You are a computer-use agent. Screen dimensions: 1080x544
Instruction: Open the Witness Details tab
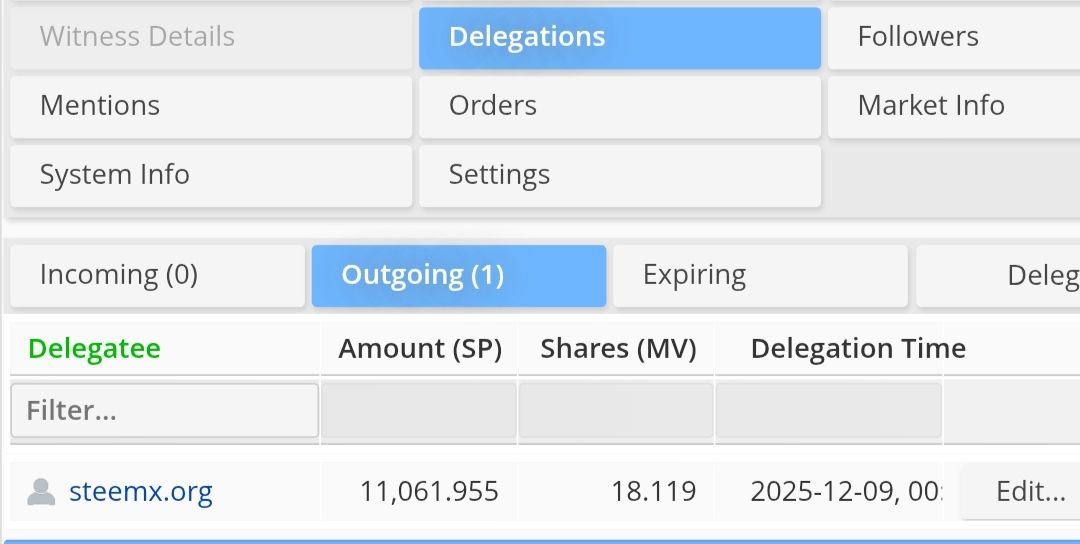(211, 38)
